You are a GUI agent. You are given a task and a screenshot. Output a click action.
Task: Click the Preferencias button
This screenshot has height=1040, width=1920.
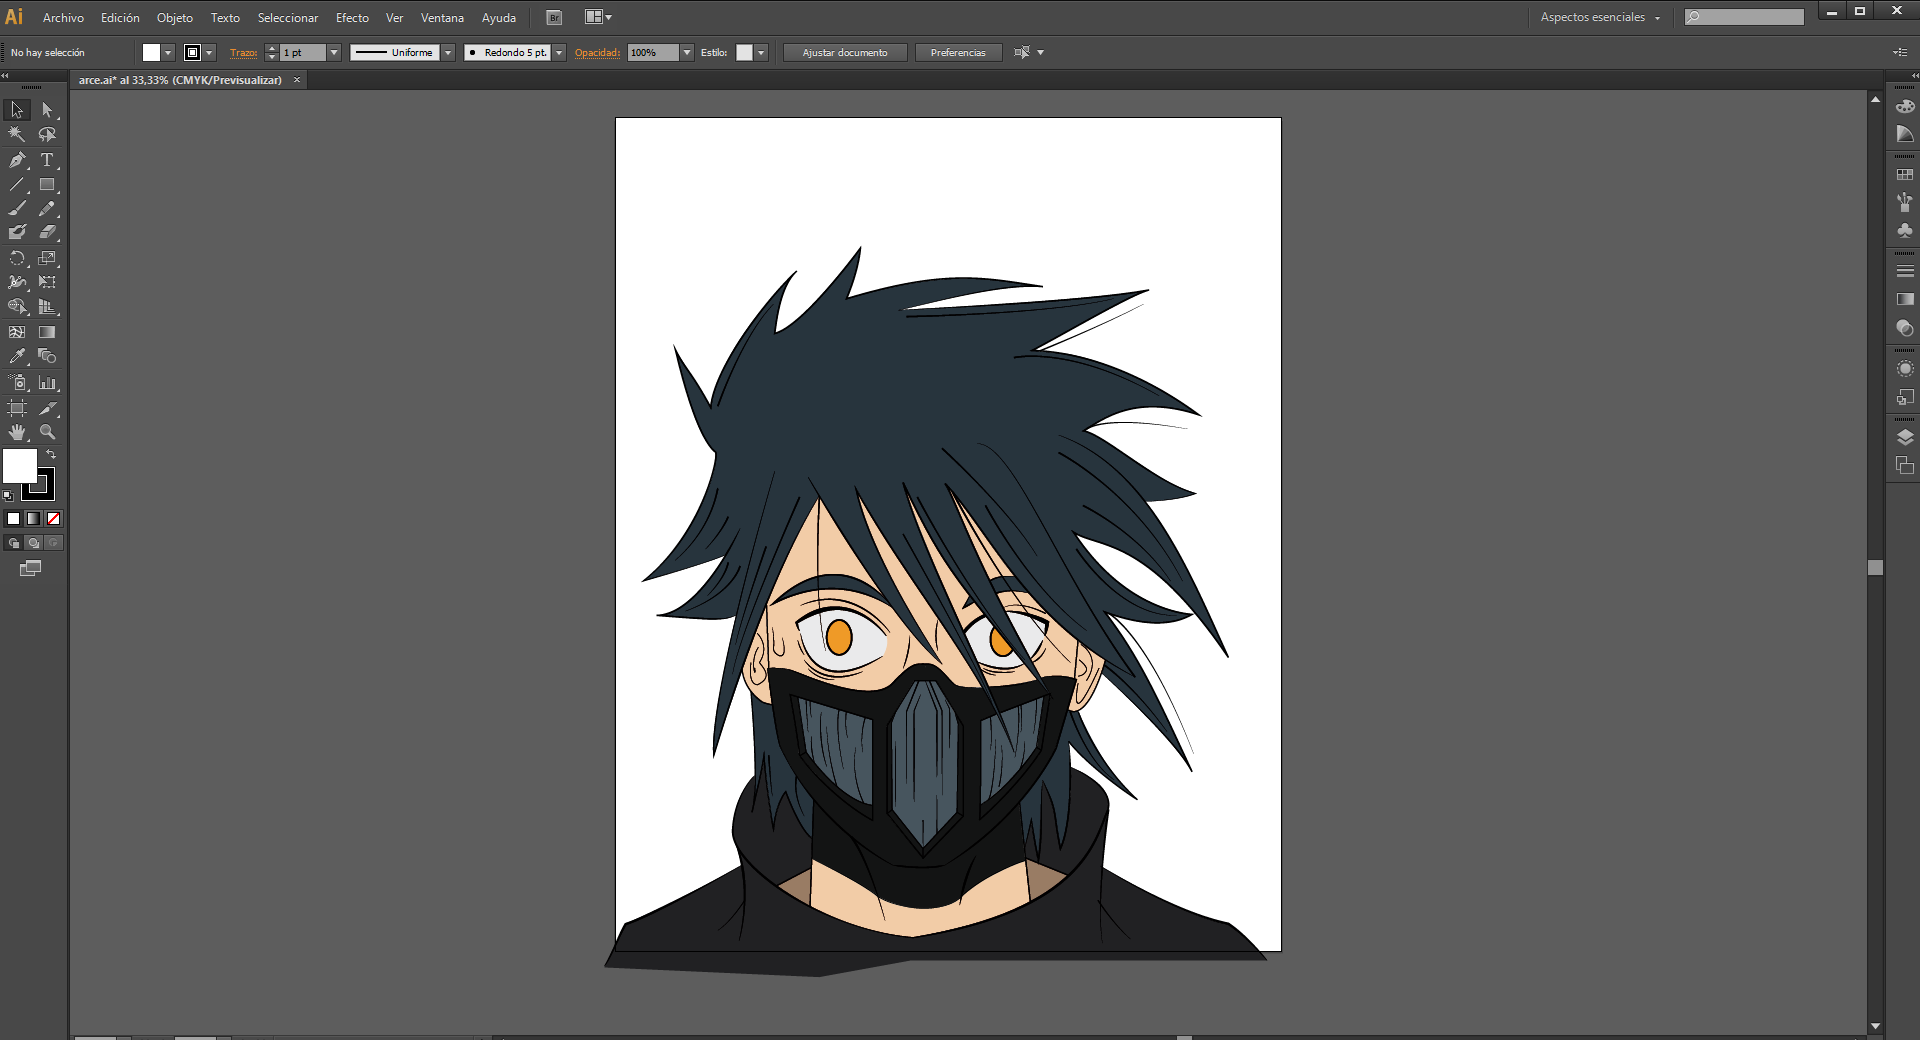(957, 53)
